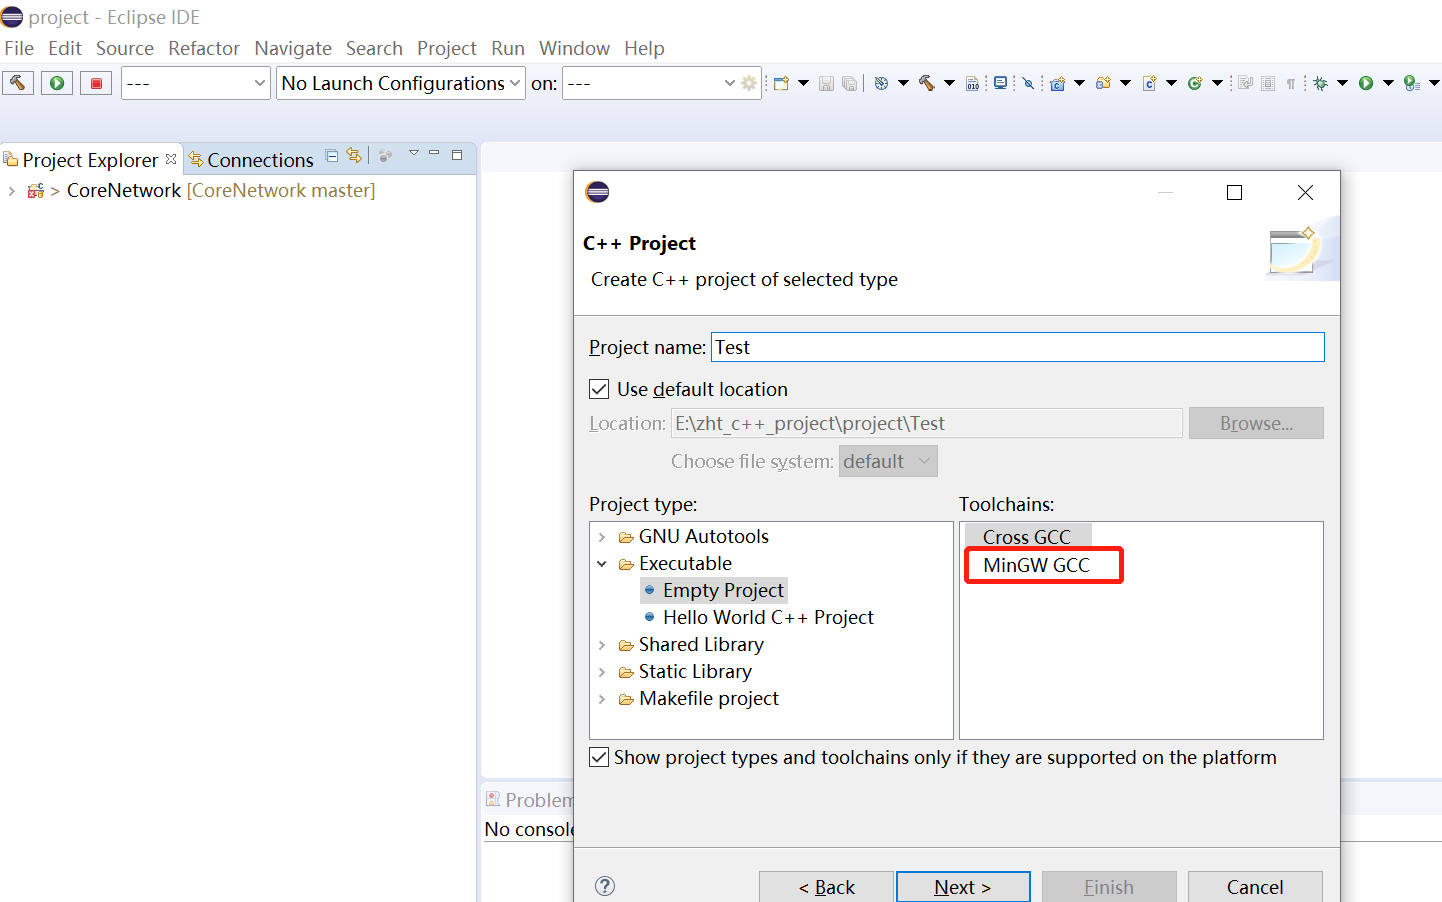Stop the running process with the red Stop icon

pos(95,82)
